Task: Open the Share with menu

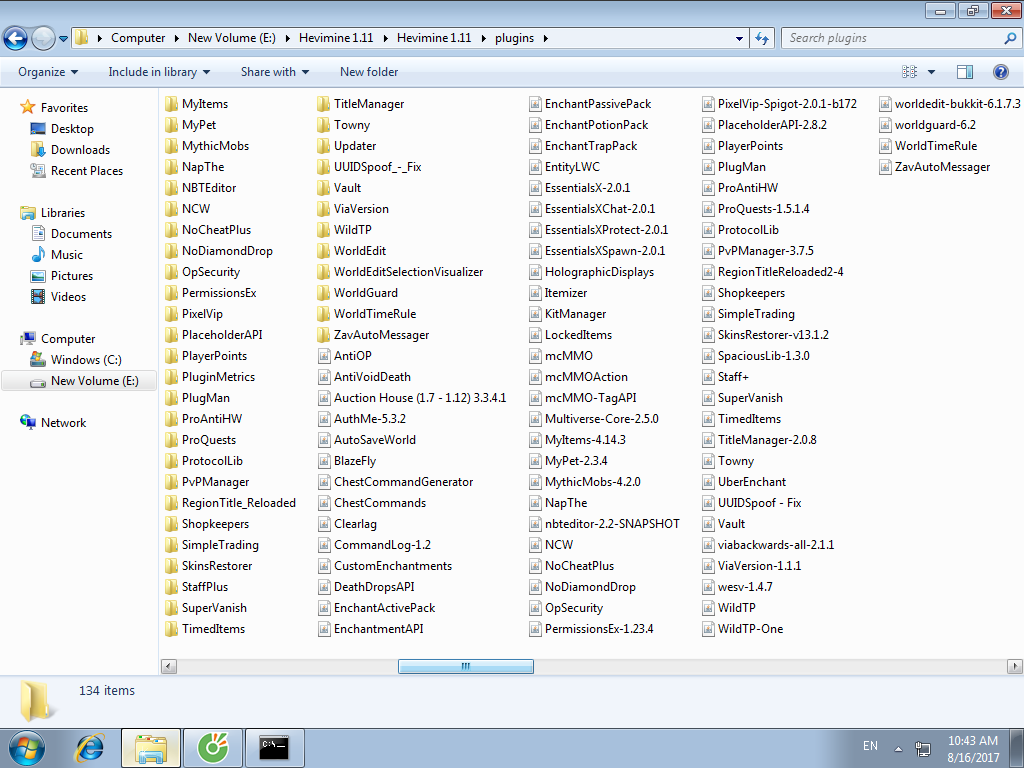Action: click(x=274, y=72)
